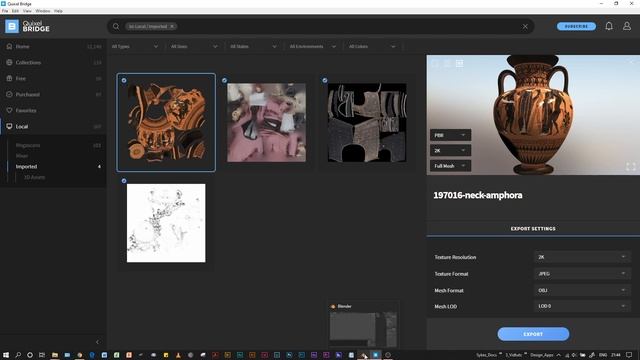Open the Edit menu
This screenshot has height=360, width=640.
(15, 11)
